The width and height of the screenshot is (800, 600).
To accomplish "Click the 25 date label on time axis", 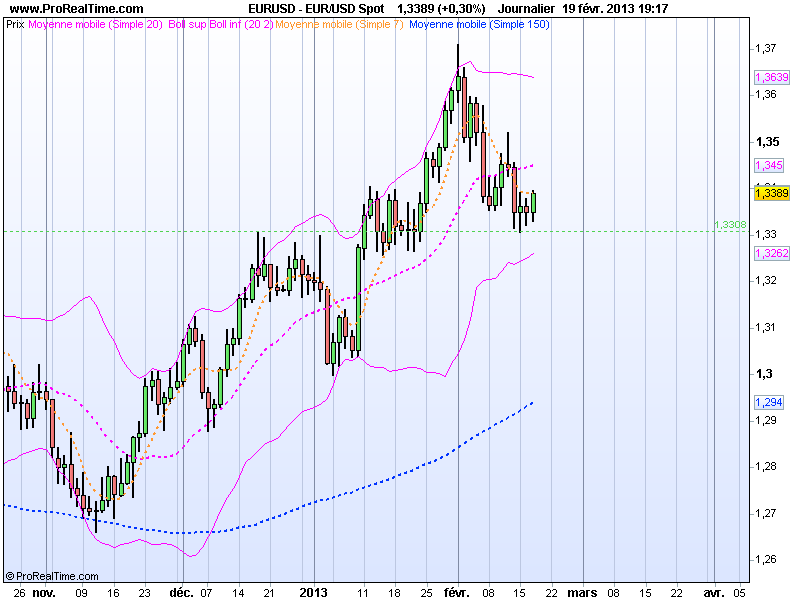I will 426,593.
